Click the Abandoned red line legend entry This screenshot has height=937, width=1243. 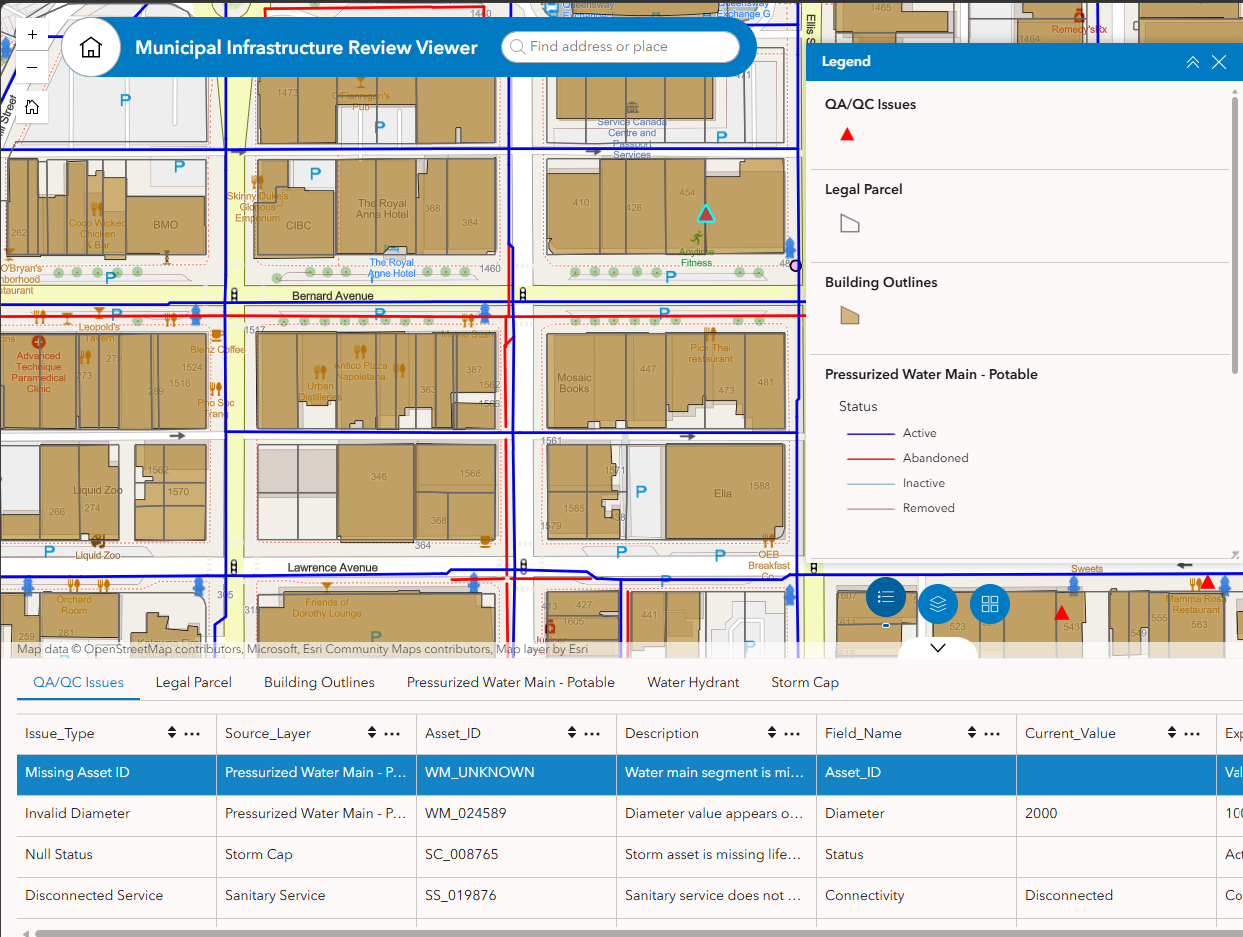click(908, 458)
